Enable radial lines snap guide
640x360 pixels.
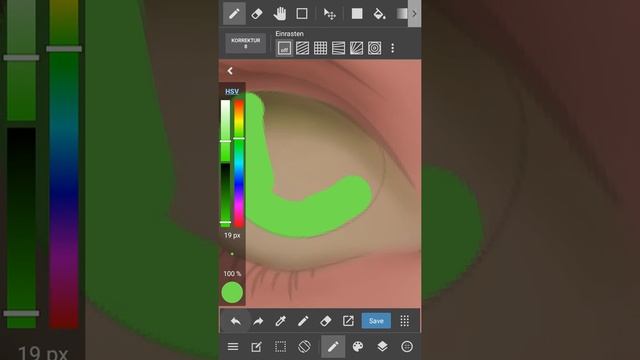(x=356, y=48)
